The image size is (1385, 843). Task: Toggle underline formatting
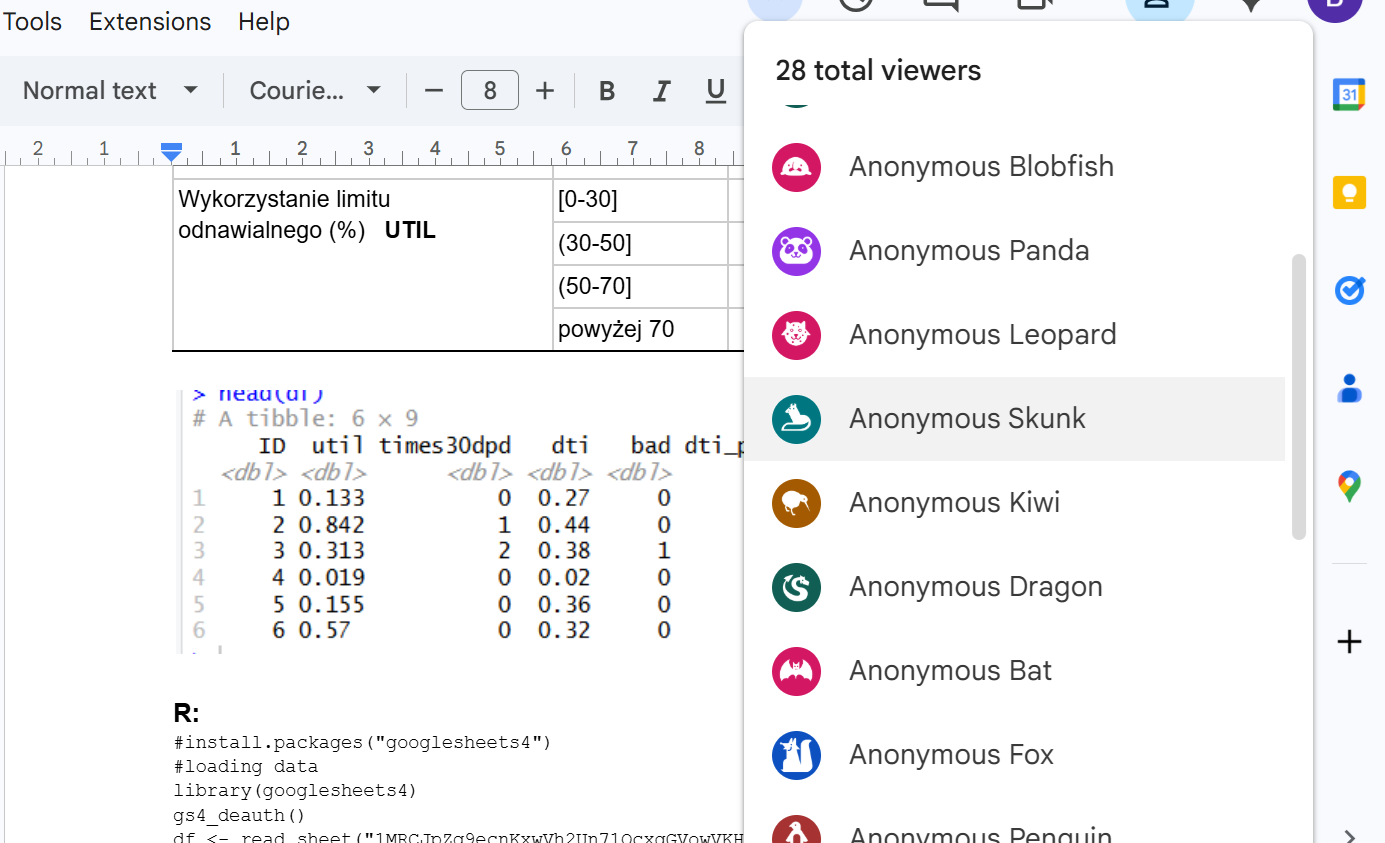click(x=715, y=91)
